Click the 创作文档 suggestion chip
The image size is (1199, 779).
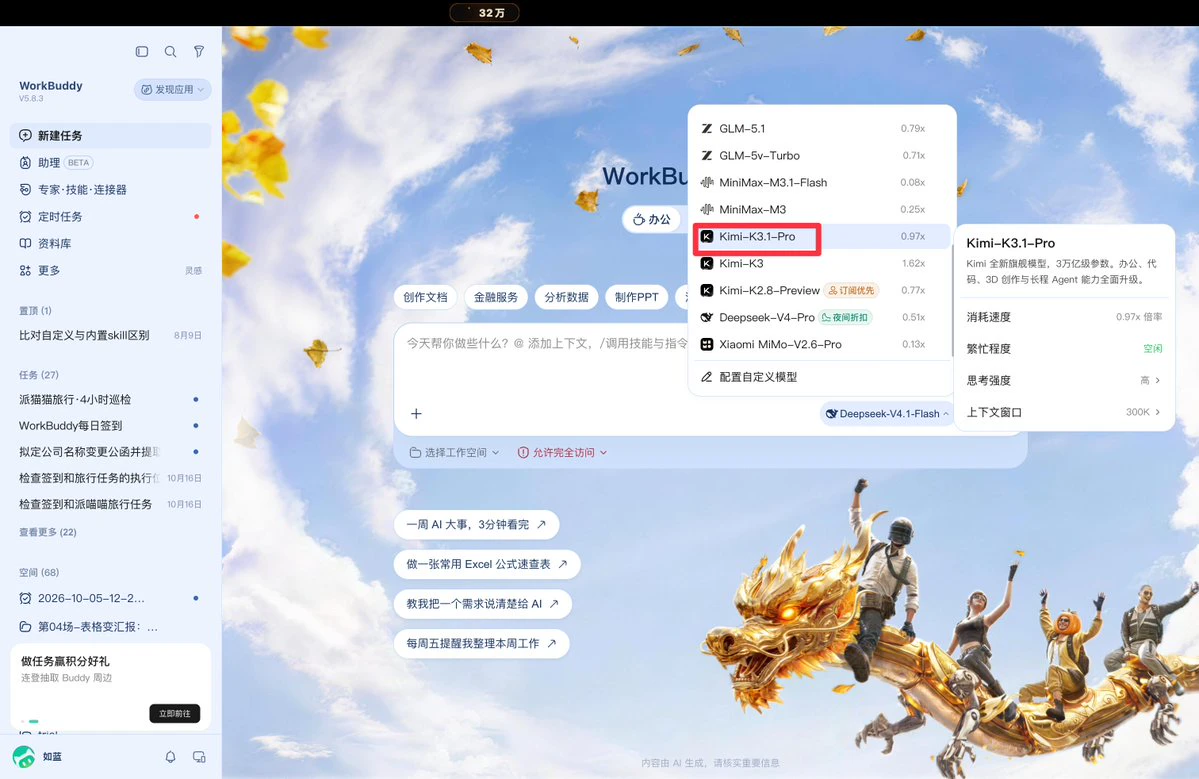pos(425,297)
